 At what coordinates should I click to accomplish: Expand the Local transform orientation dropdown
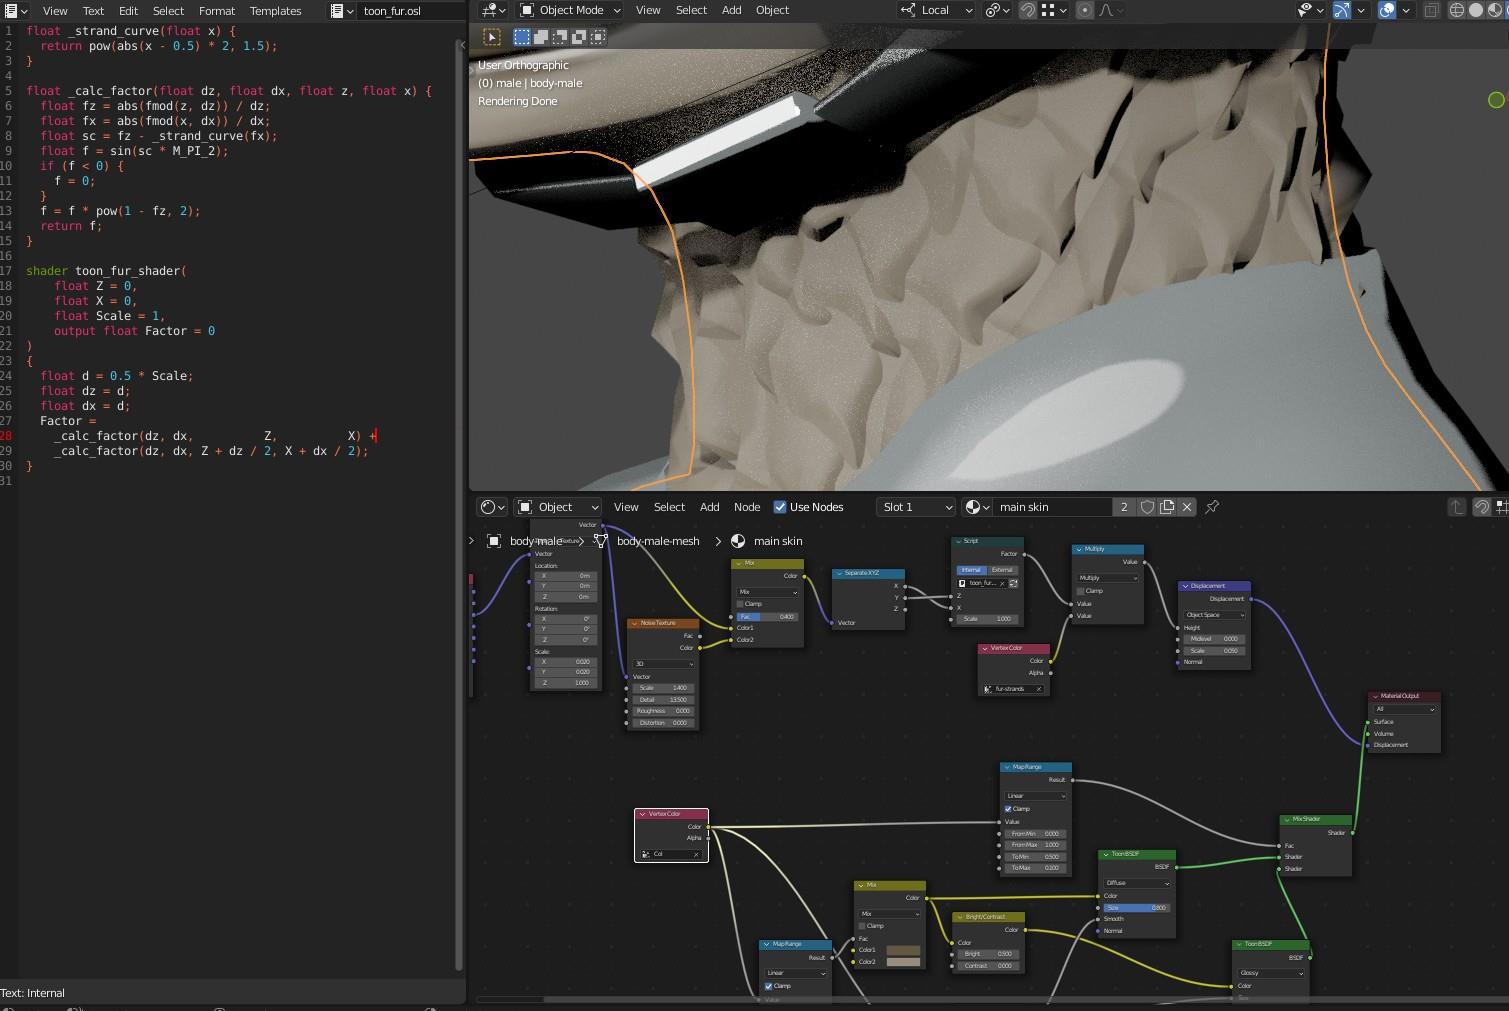click(937, 10)
